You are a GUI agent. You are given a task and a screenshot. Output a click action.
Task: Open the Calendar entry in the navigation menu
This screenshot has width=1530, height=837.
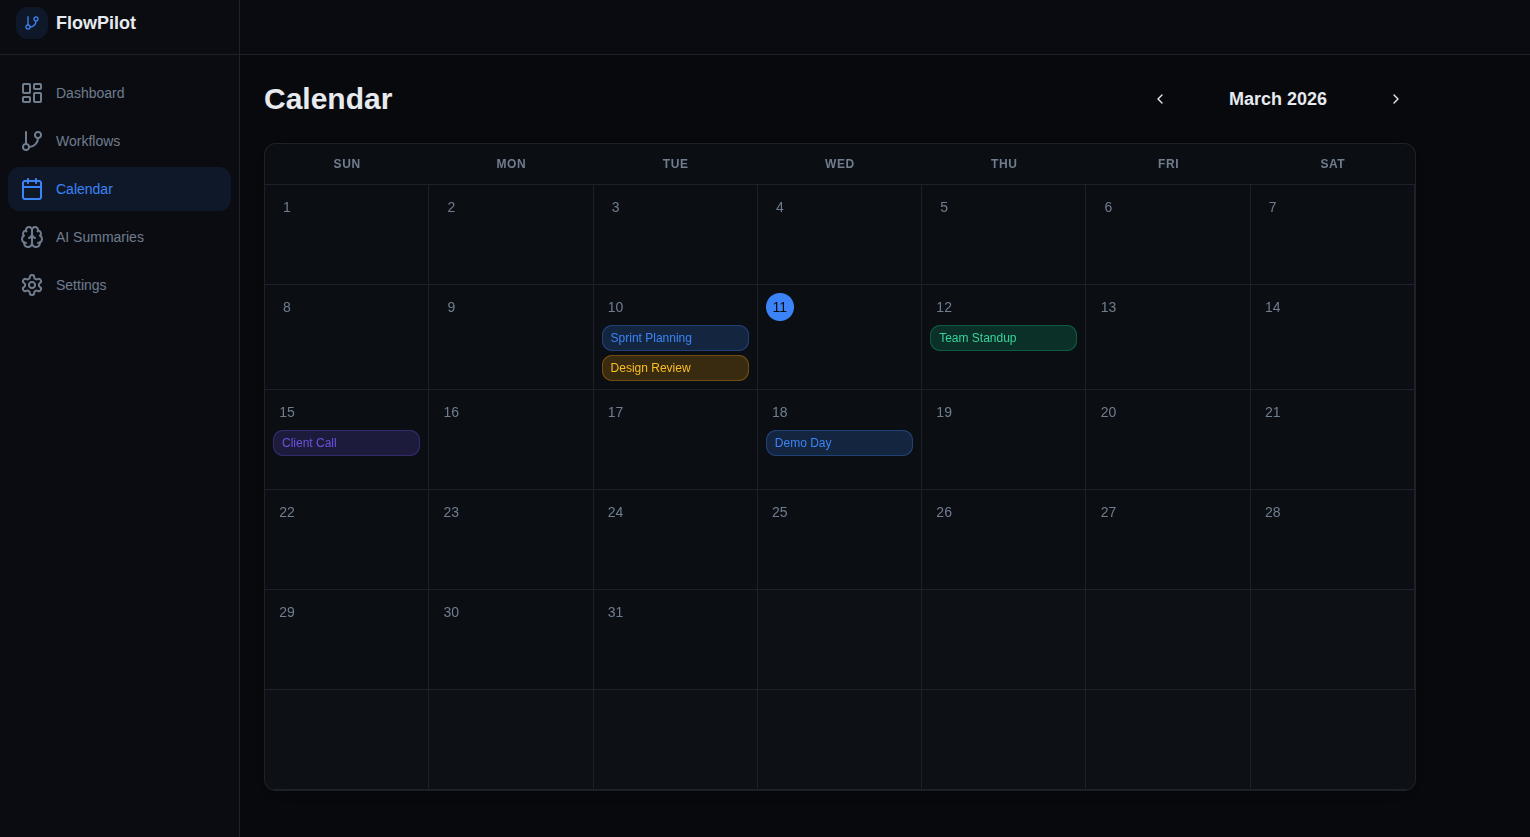84,188
